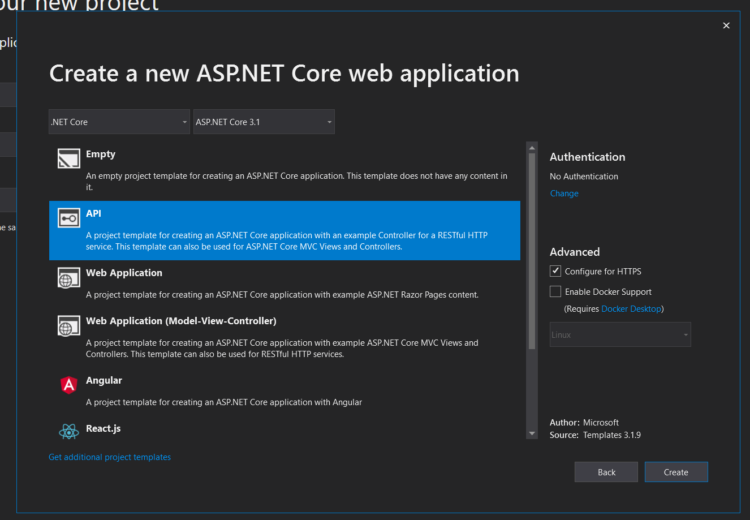Choose Web Application (Model-View-Controller) template
Screen dimensions: 750x520
[285, 337]
